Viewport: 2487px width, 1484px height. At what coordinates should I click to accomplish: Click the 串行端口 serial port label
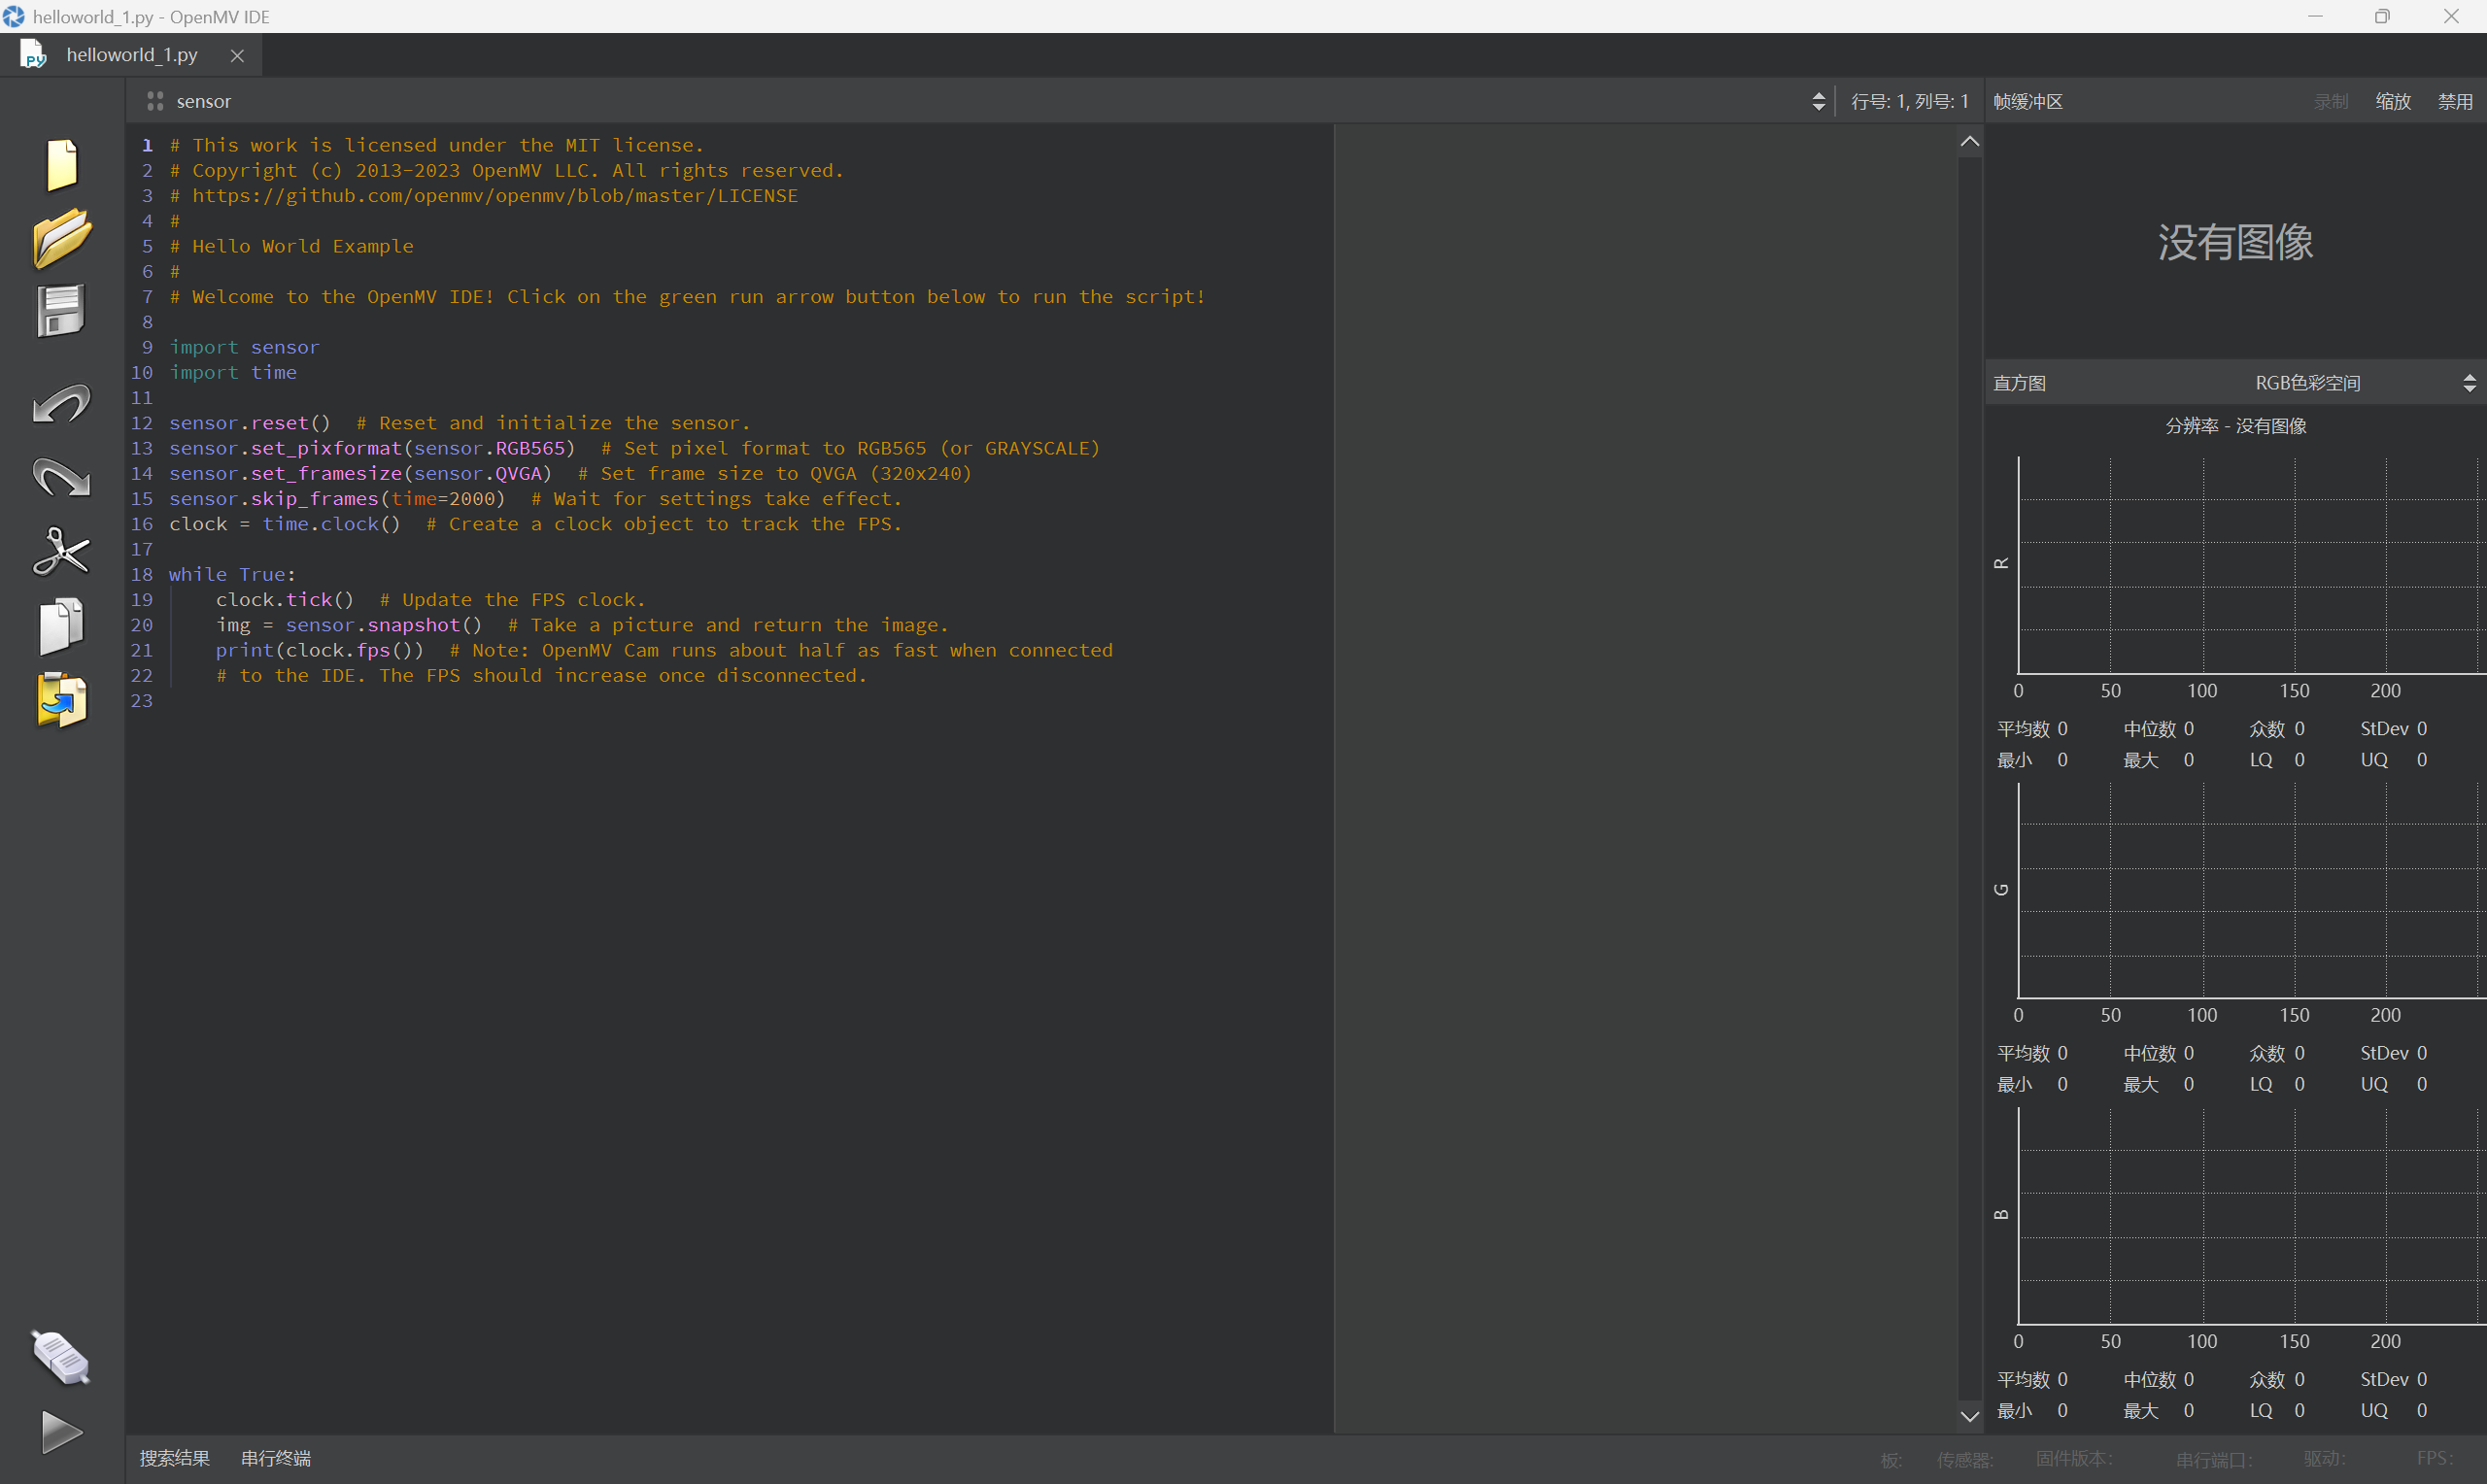tap(2215, 1459)
